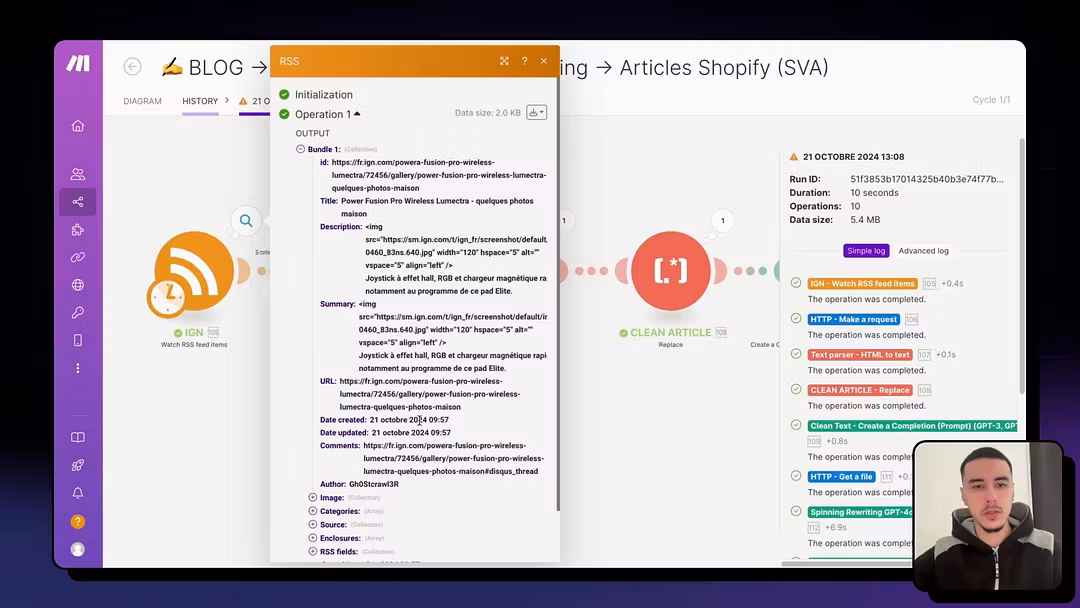Open Webhooks via the globe icon

click(78, 285)
